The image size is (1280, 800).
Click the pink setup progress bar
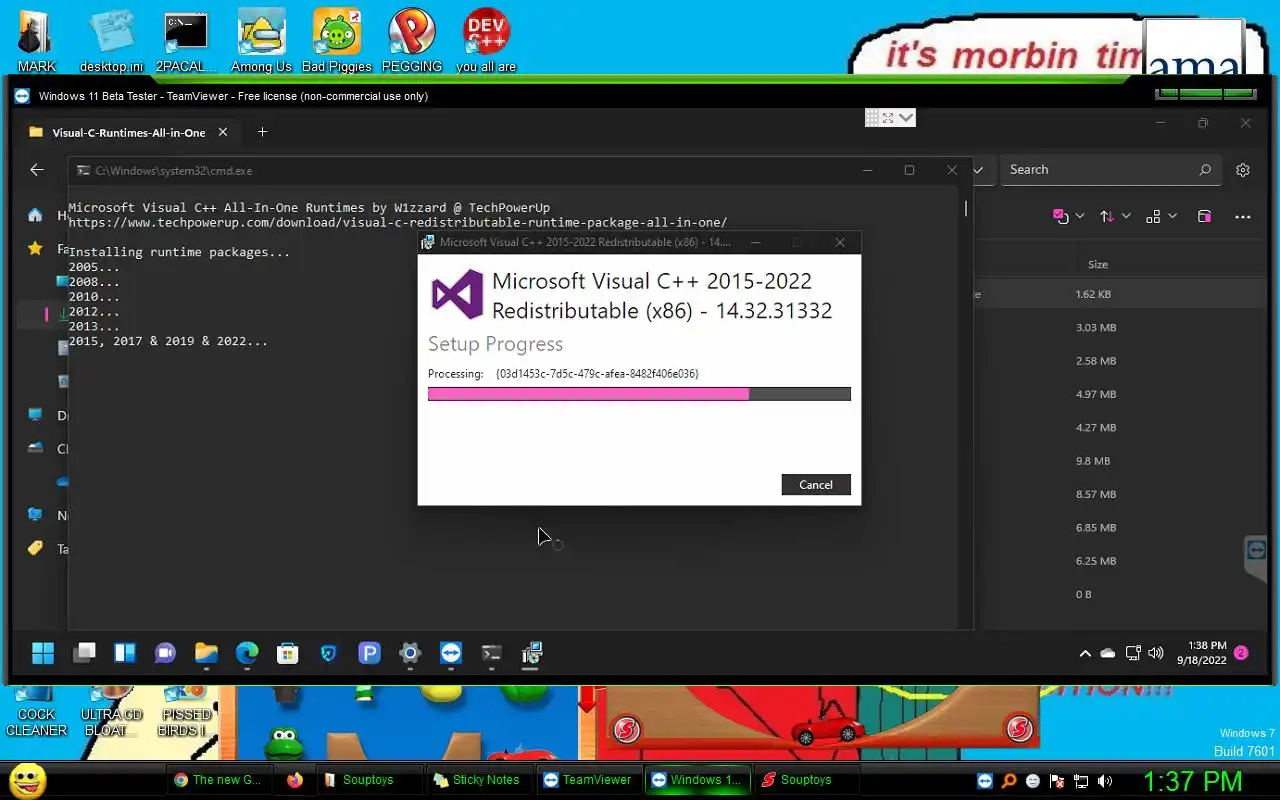click(639, 394)
